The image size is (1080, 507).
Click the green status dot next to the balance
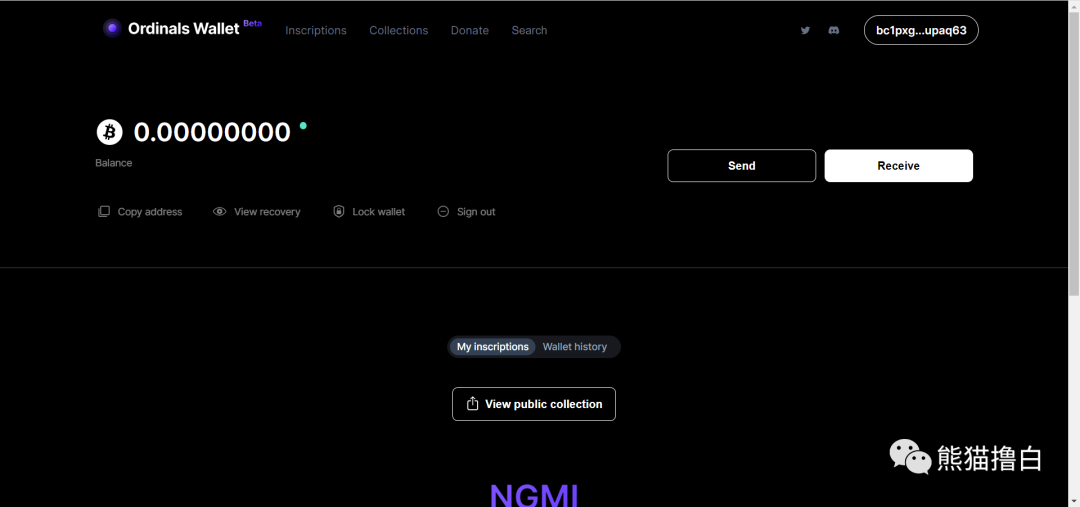click(x=303, y=126)
